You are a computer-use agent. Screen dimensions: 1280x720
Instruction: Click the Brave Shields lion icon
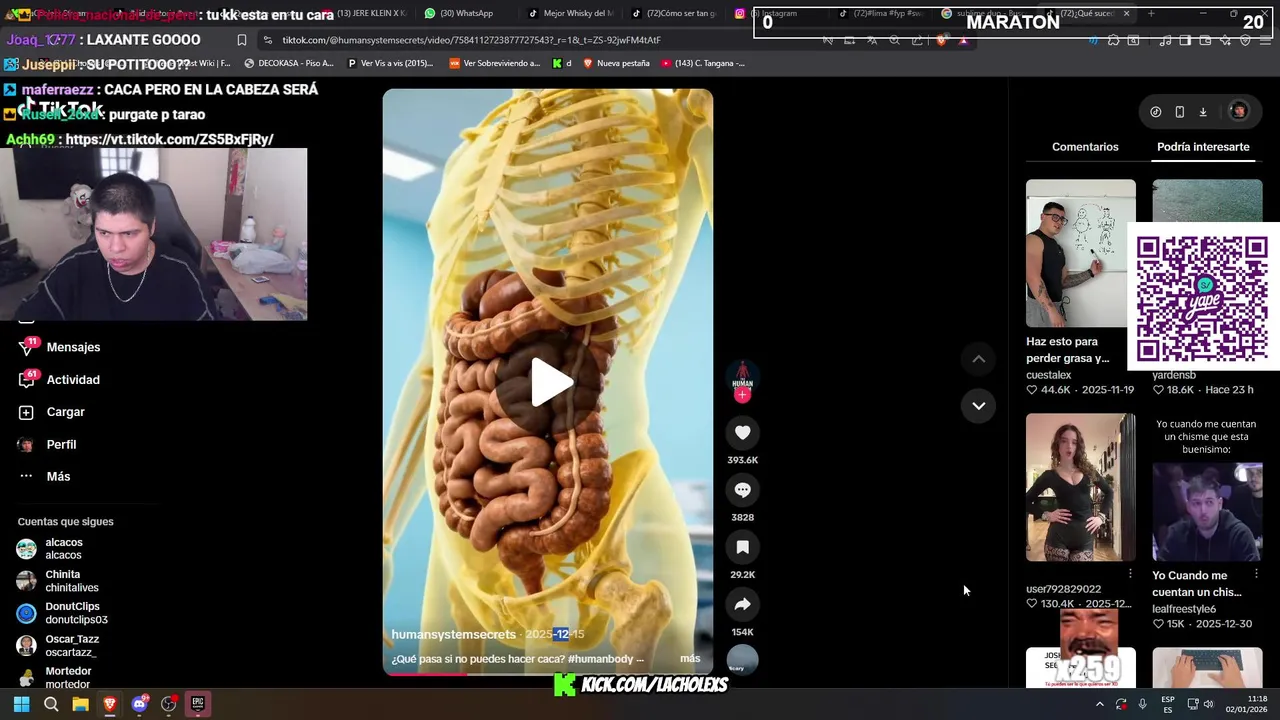tap(941, 40)
